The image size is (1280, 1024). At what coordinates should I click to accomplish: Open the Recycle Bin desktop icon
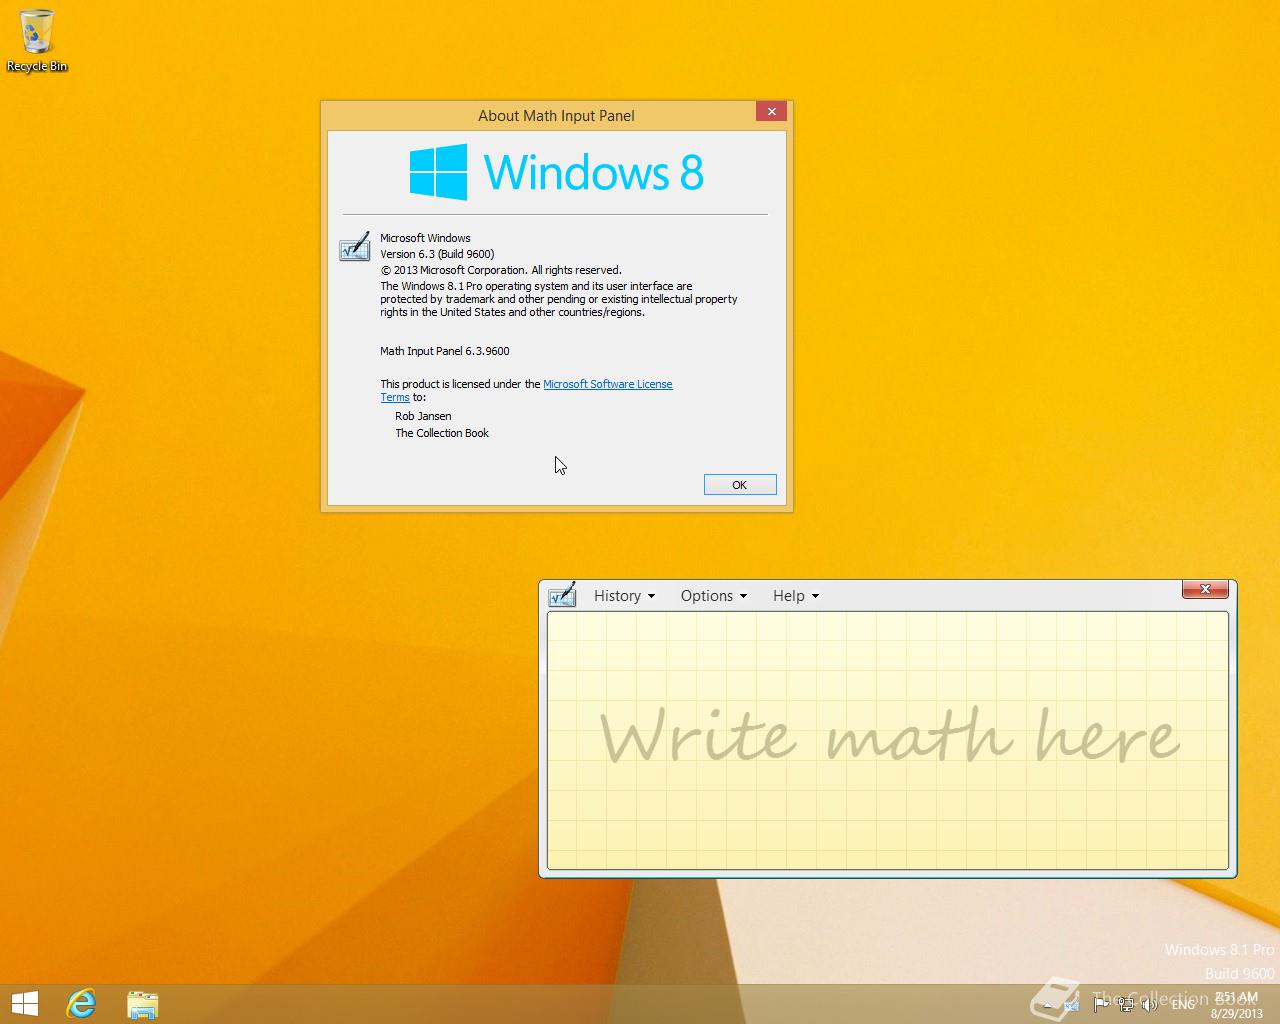coord(37,41)
